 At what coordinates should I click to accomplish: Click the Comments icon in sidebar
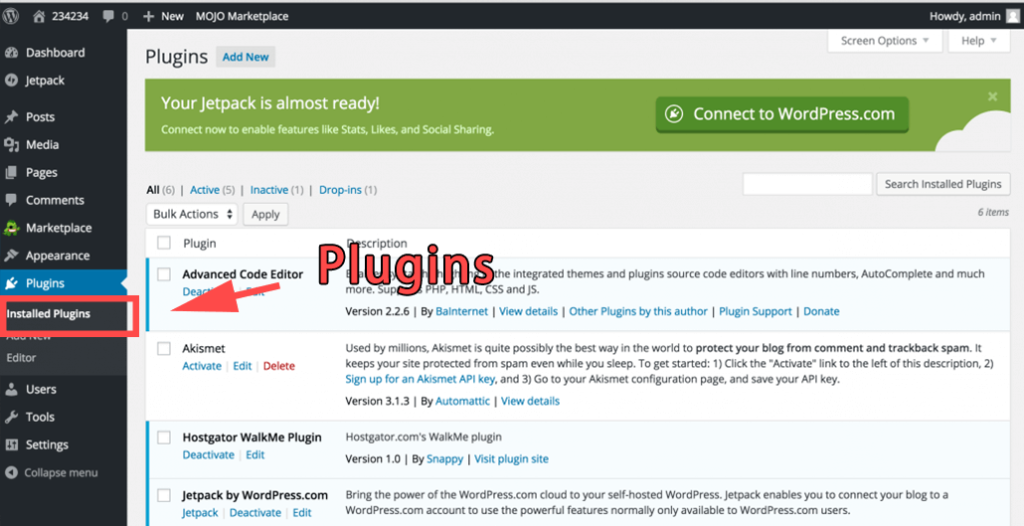pyautogui.click(x=11, y=200)
